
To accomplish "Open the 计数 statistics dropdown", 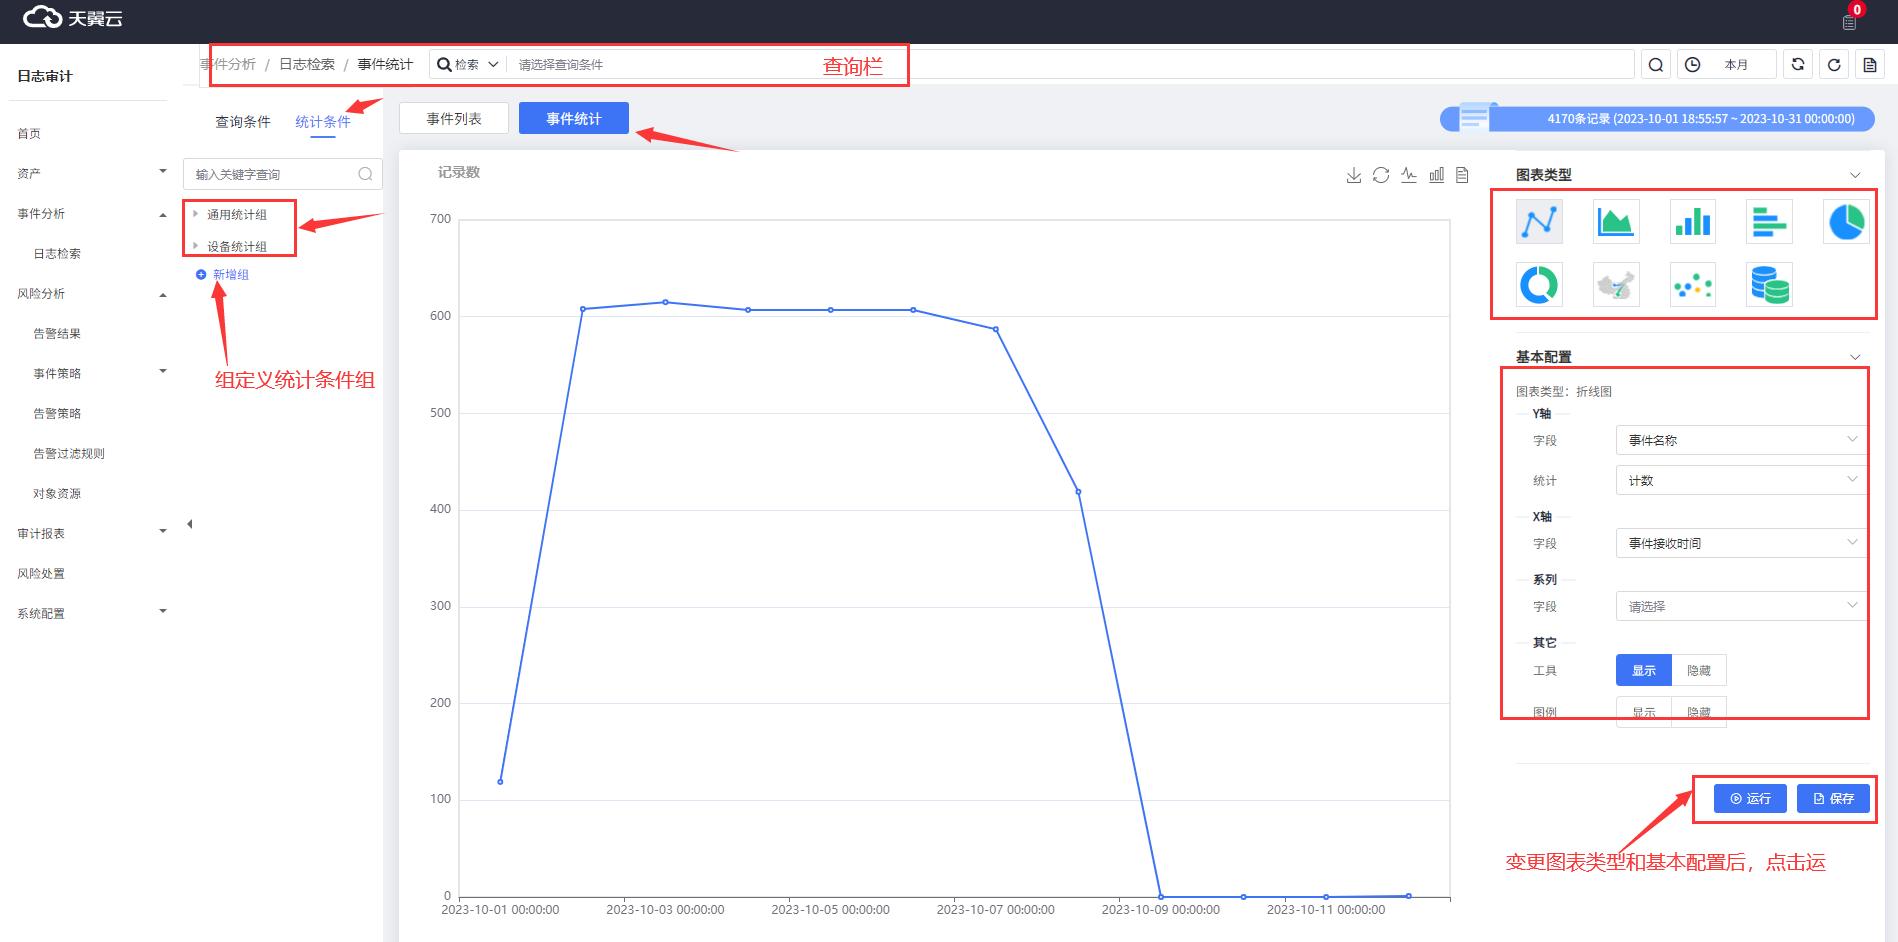I will 1740,481.
